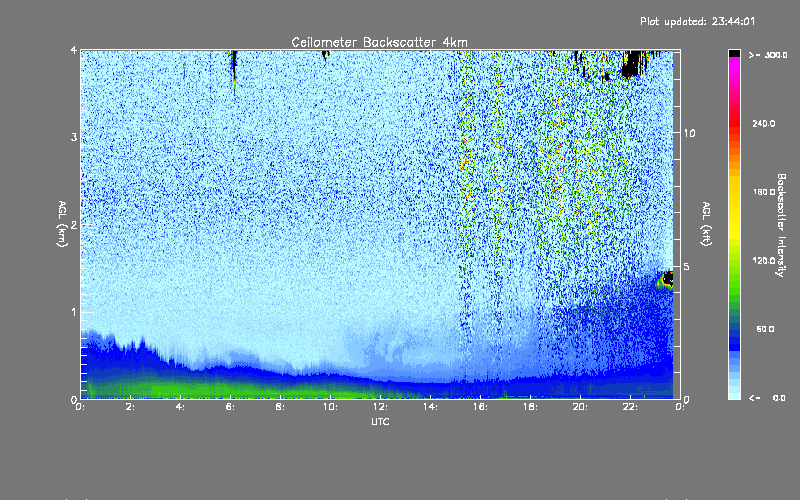Click the 3 tick on the km axis

pyautogui.click(x=74, y=137)
